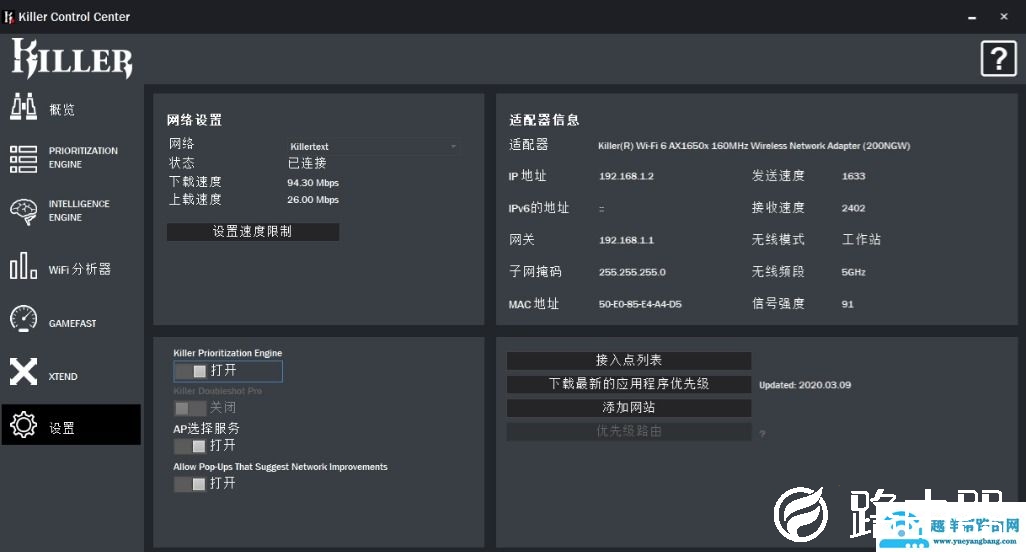Click the WiFi analyzer bar chart icon
The image size is (1026, 552).
[23, 266]
